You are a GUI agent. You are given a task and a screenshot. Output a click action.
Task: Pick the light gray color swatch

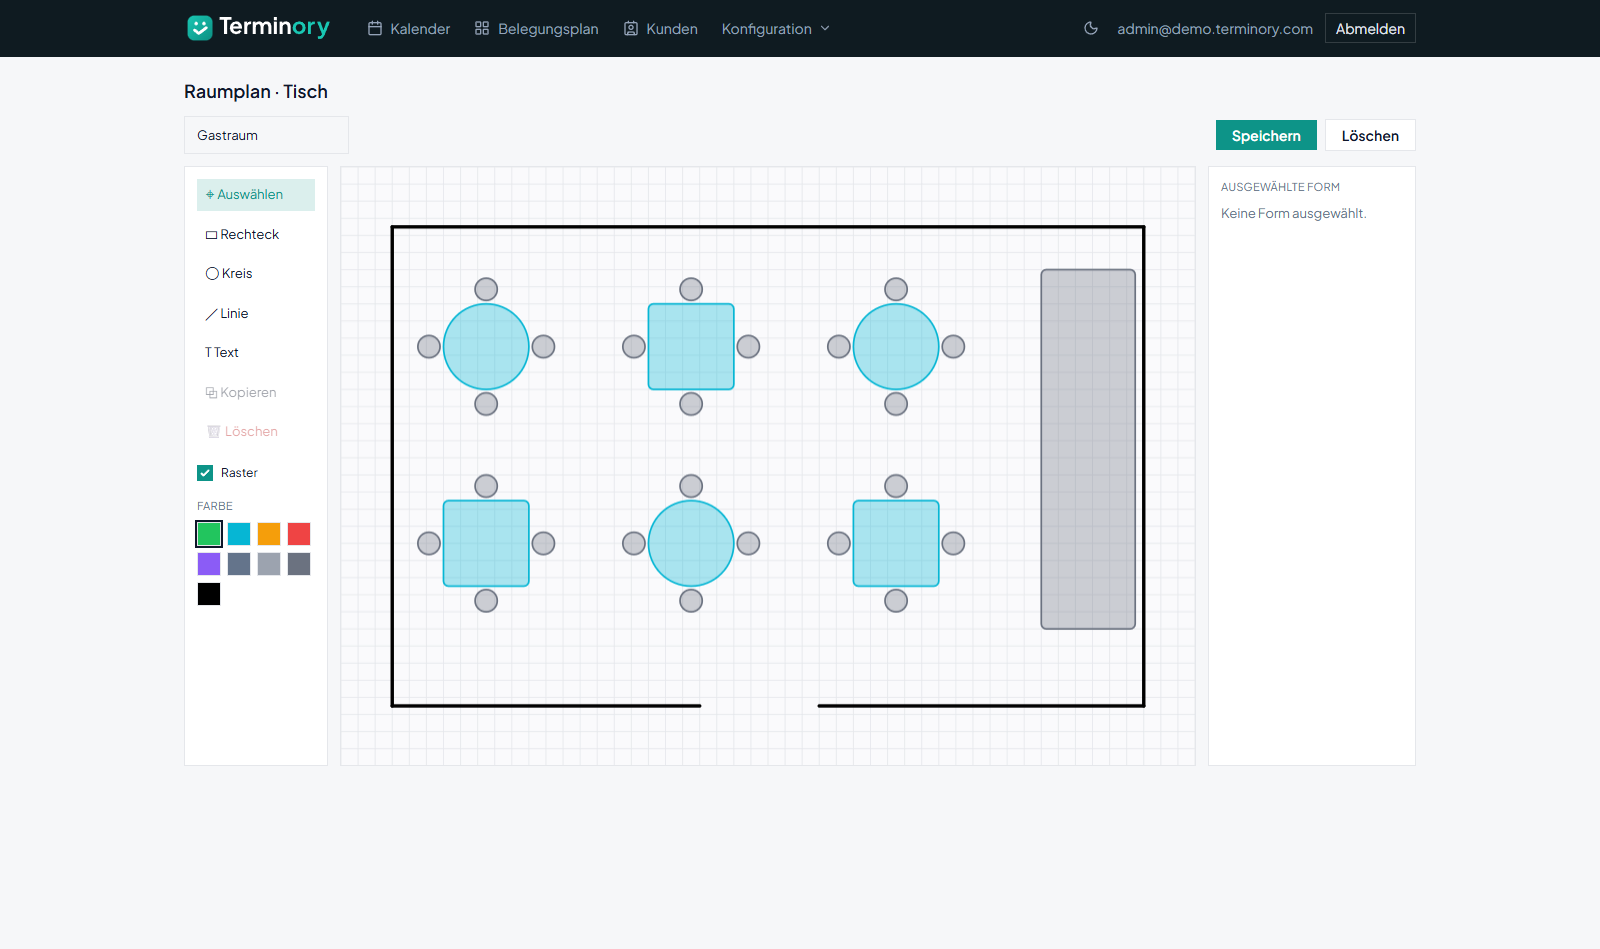(269, 564)
